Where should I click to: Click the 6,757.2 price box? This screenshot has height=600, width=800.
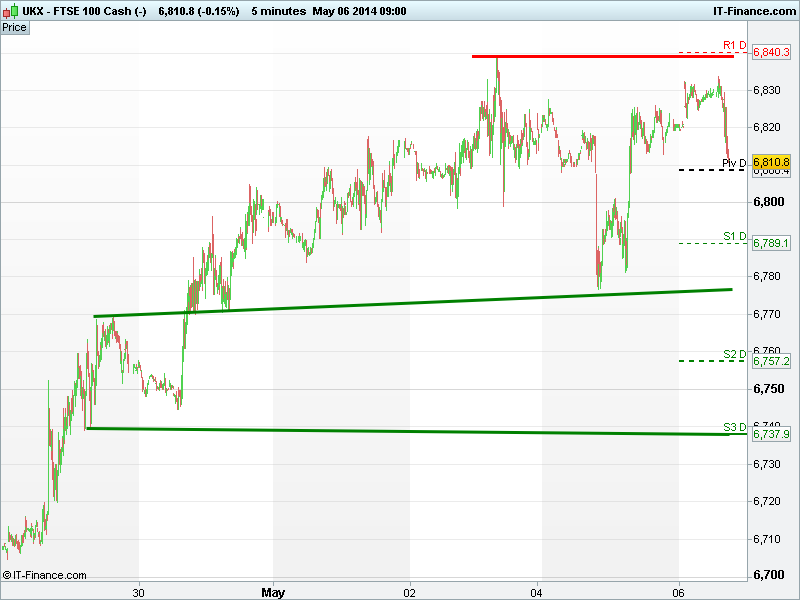771,361
